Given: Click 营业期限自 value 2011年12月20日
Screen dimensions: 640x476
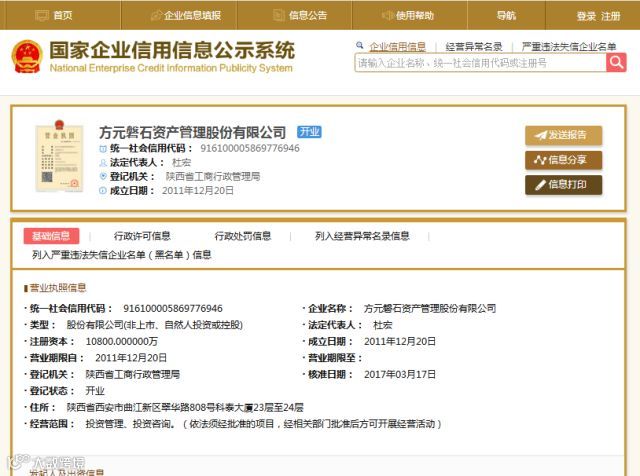Looking at the screenshot, I should click(131, 358).
